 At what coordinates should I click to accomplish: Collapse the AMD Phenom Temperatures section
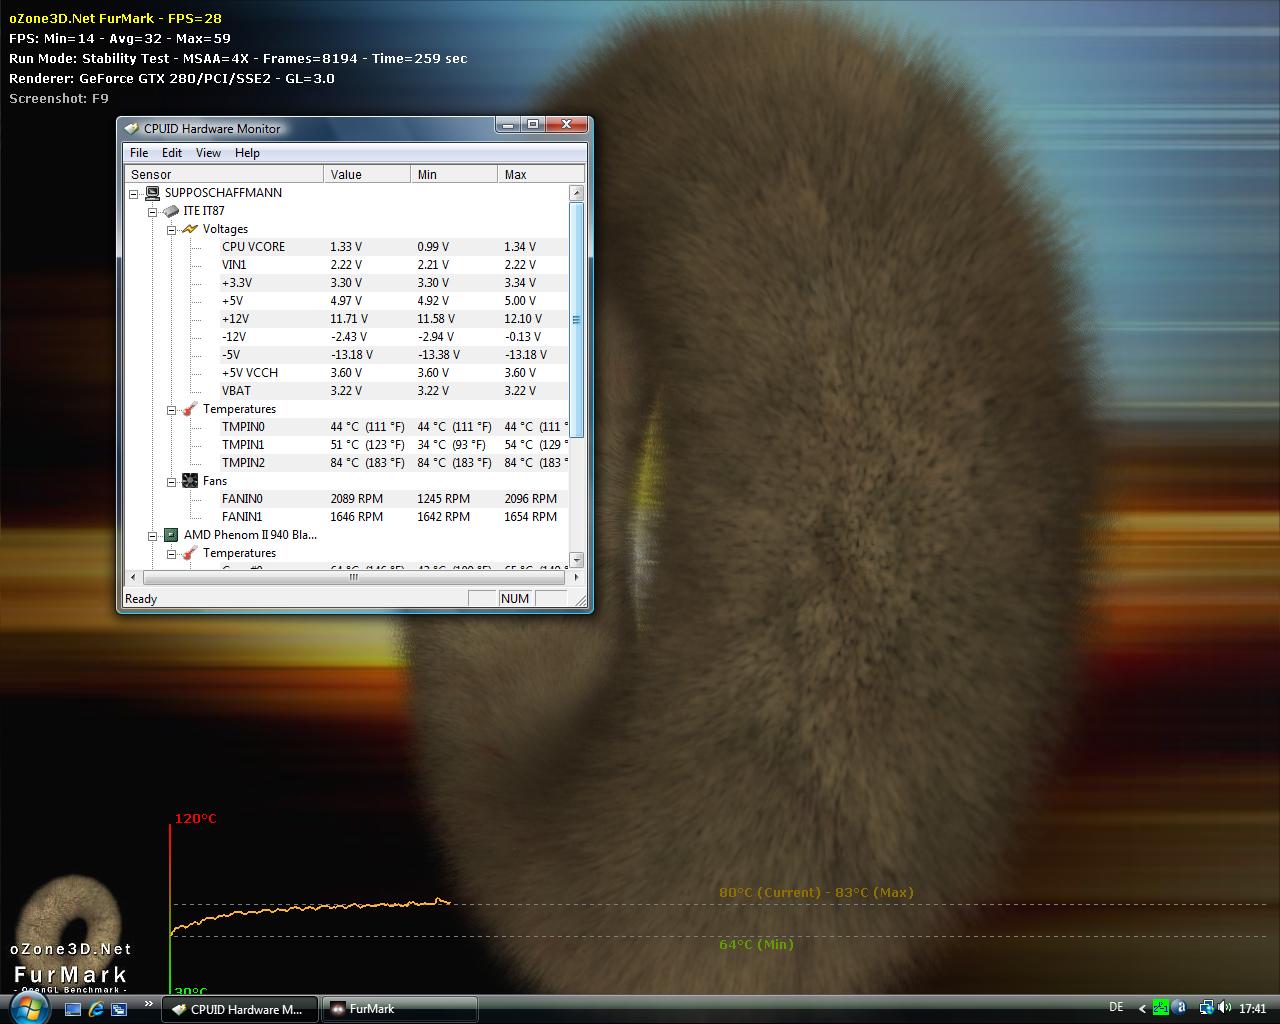[172, 553]
